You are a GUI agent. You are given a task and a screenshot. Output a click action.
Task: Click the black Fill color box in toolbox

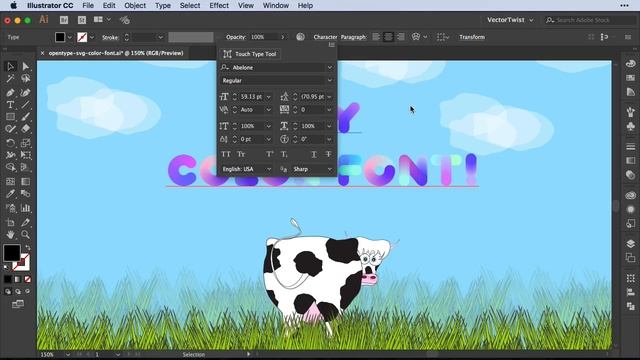[x=12, y=253]
